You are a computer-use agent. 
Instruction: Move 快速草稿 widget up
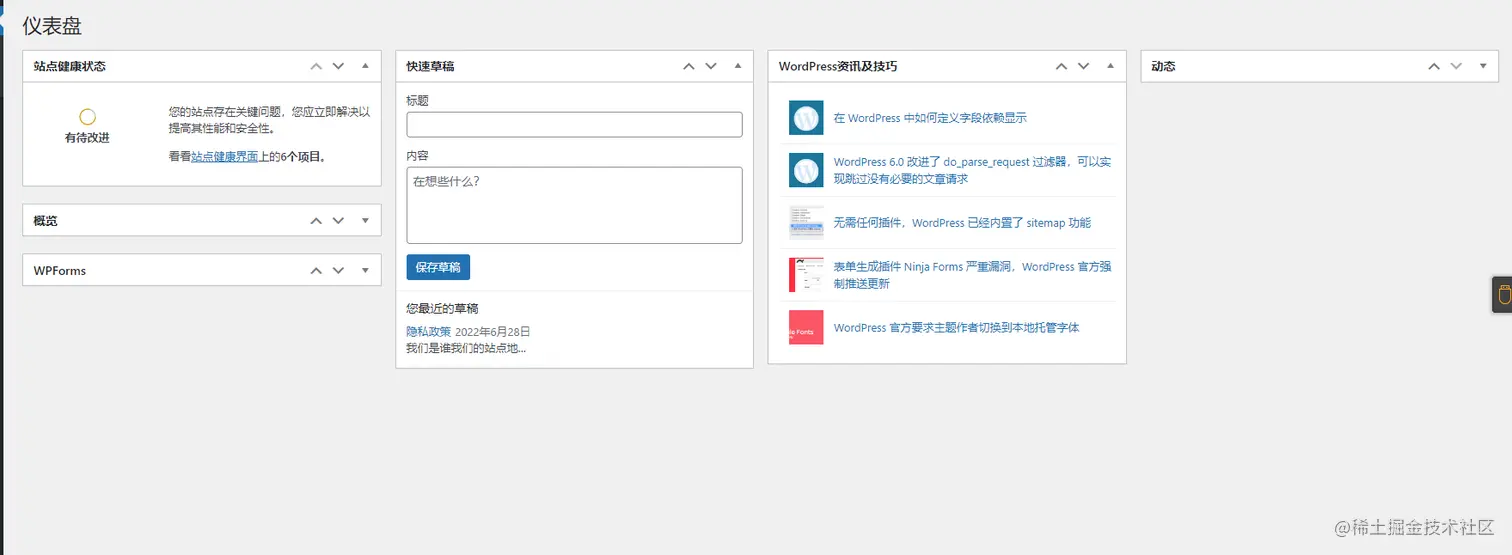pos(689,66)
